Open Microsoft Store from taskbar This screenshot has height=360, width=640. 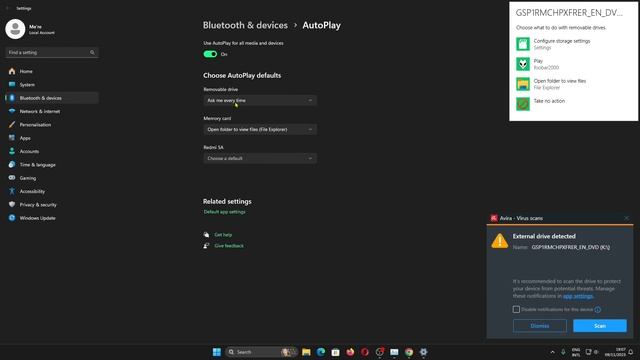click(336, 352)
